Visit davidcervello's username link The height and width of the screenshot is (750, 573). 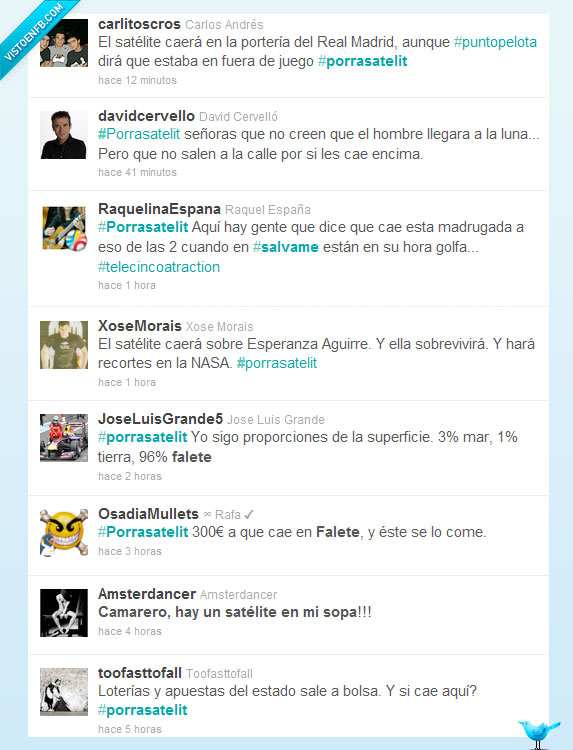click(146, 116)
